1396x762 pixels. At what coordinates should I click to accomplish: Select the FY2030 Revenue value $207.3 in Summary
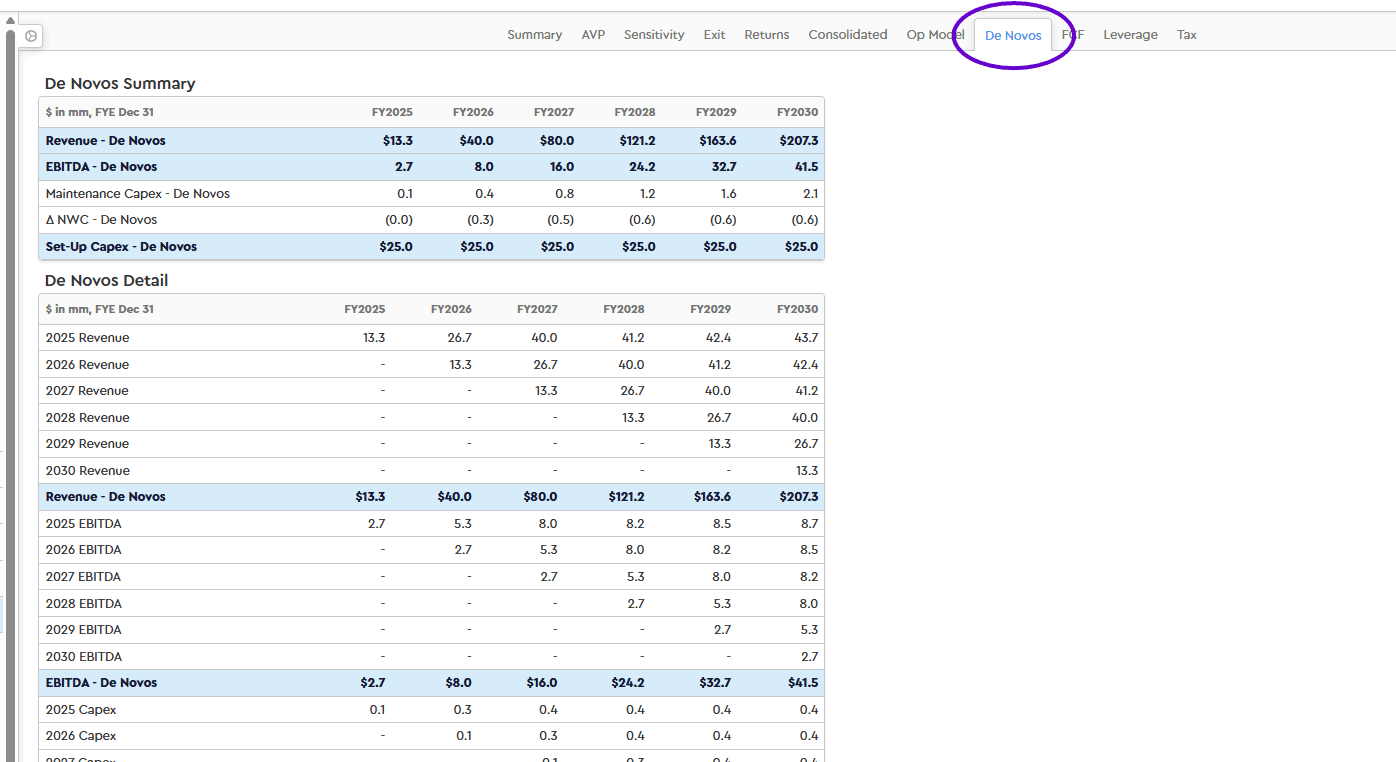(797, 141)
